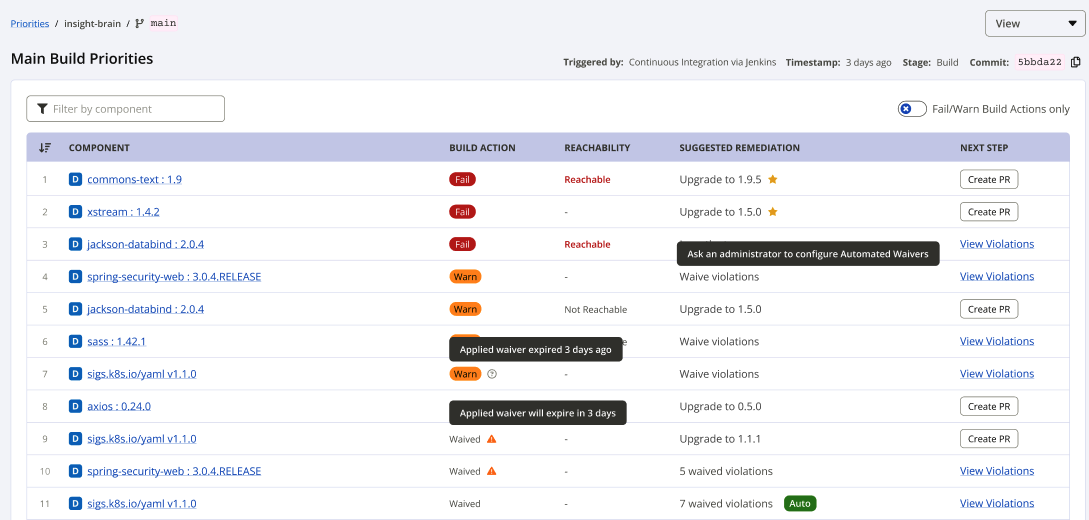This screenshot has width=1089, height=520.
Task: Create PR for xstream : 1.4.2
Action: pos(989,212)
